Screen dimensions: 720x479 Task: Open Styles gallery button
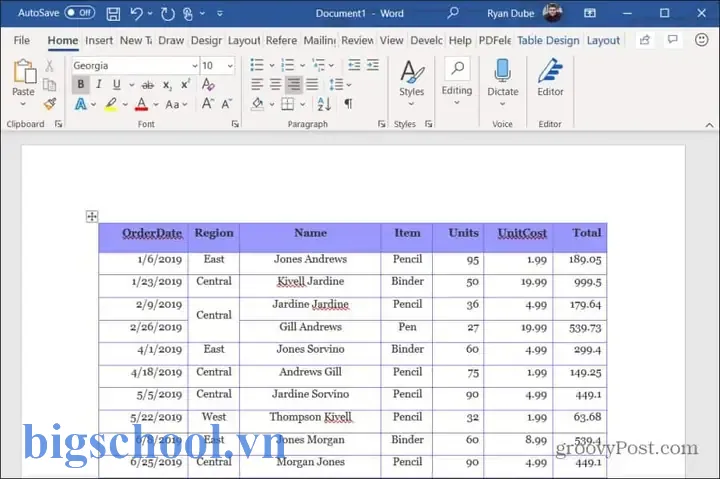point(411,83)
